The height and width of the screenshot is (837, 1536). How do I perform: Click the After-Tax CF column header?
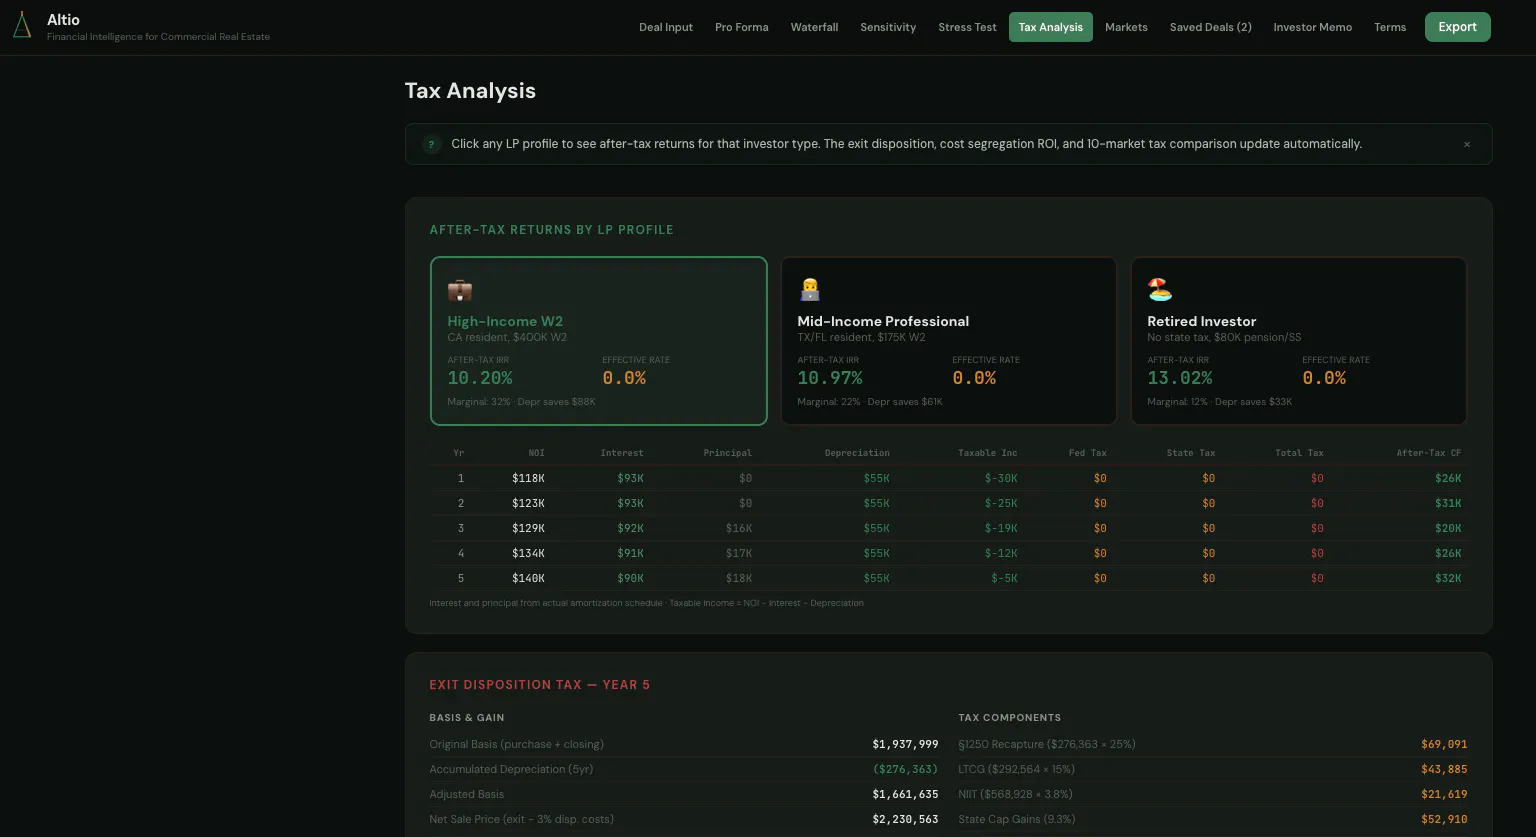pos(1429,453)
